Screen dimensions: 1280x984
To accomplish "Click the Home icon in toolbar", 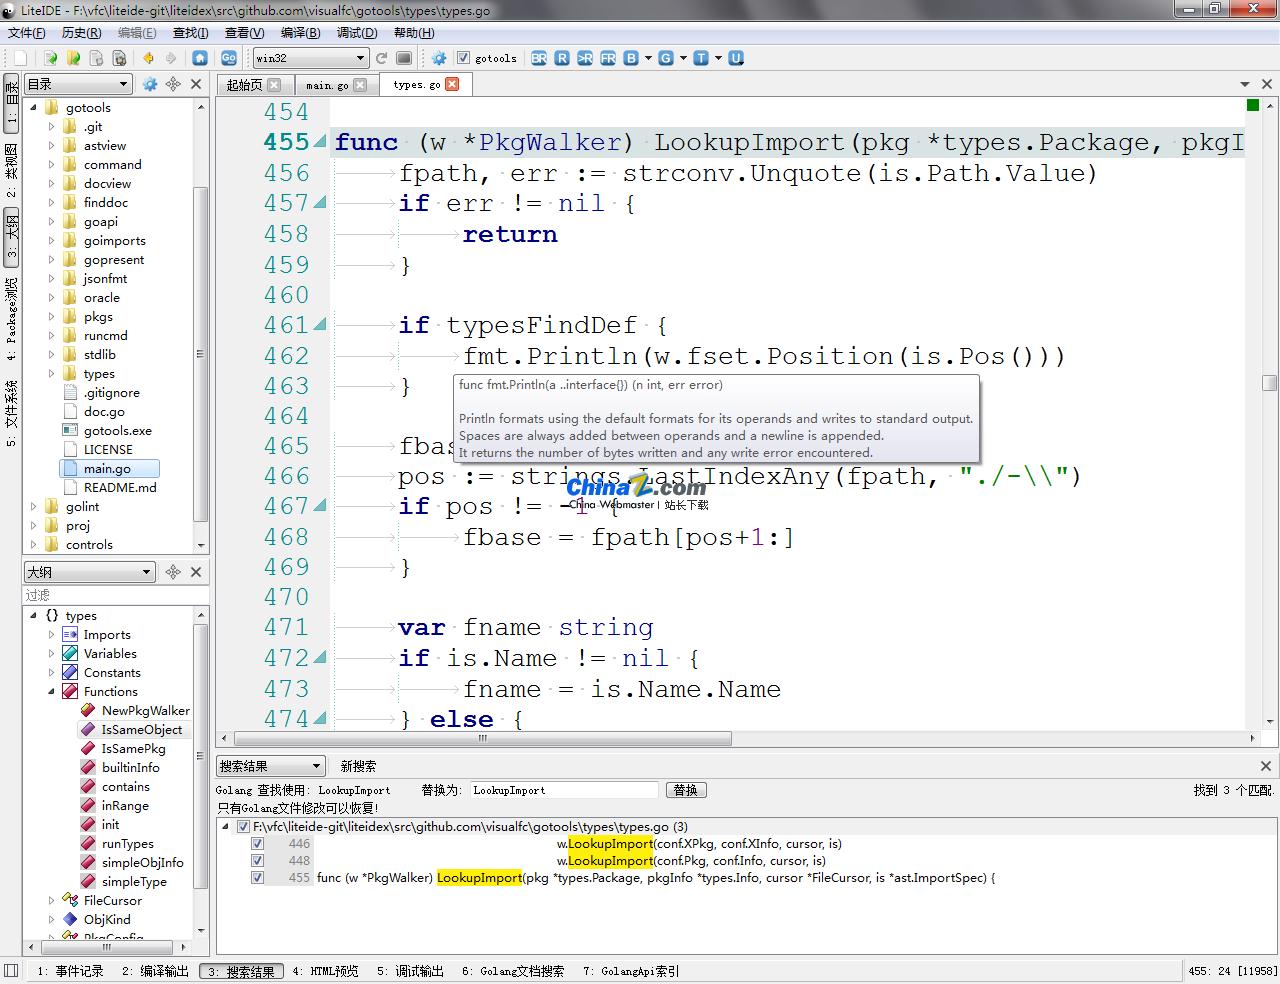I will [x=200, y=58].
